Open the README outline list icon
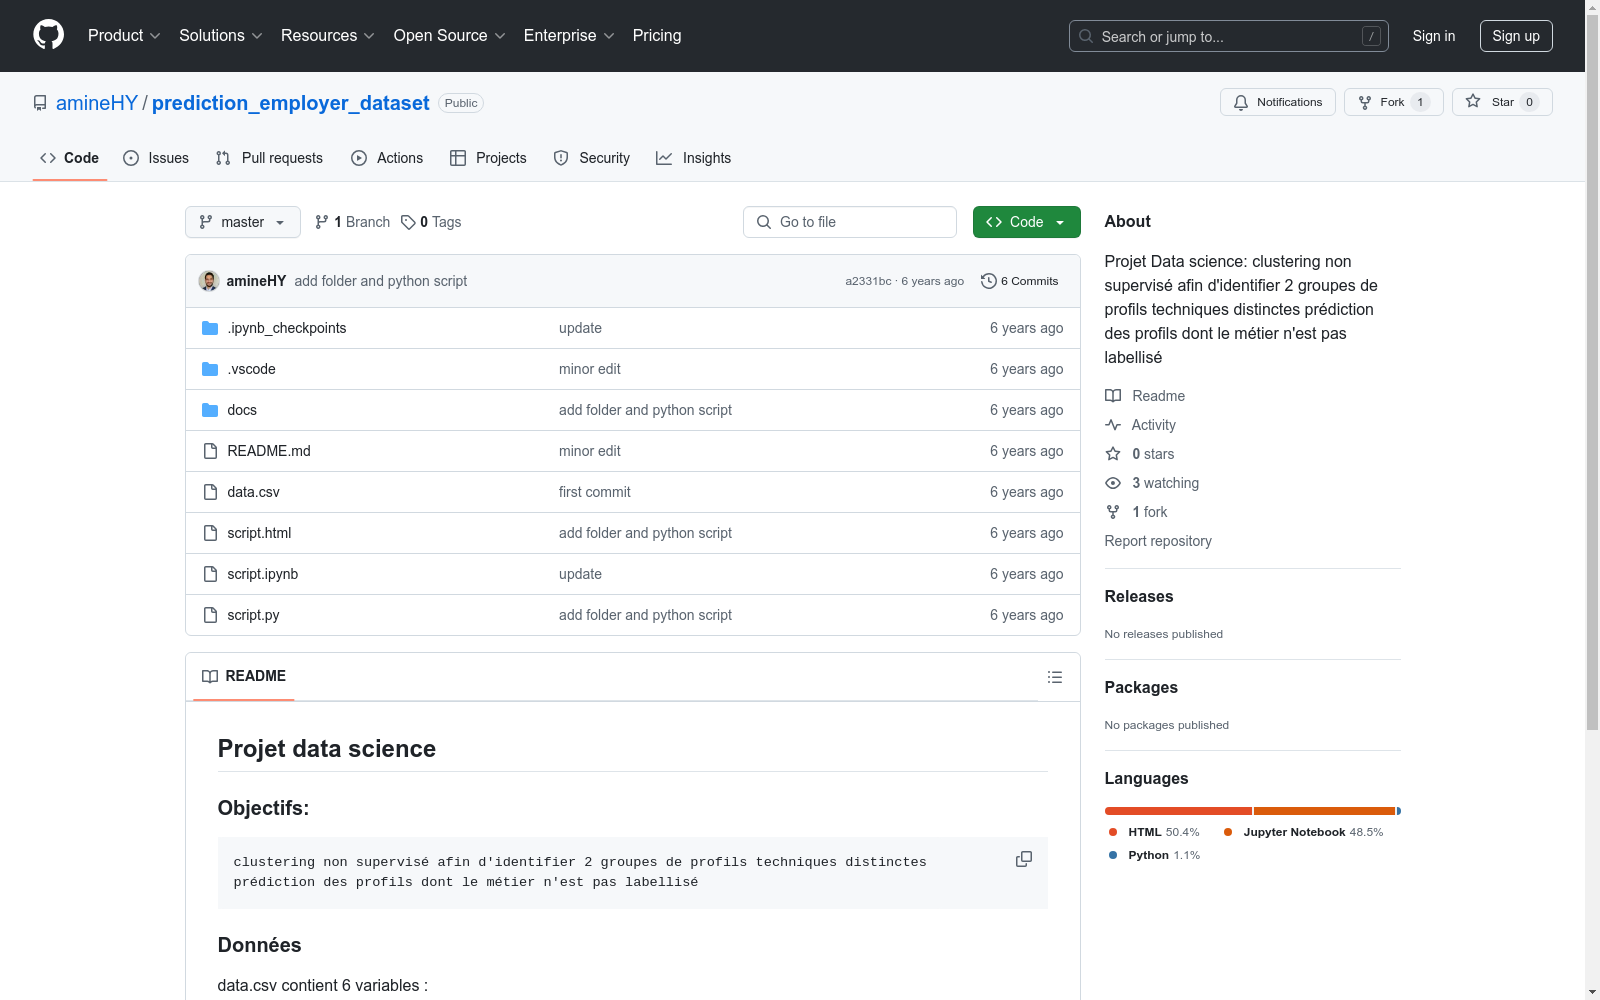 pos(1054,677)
